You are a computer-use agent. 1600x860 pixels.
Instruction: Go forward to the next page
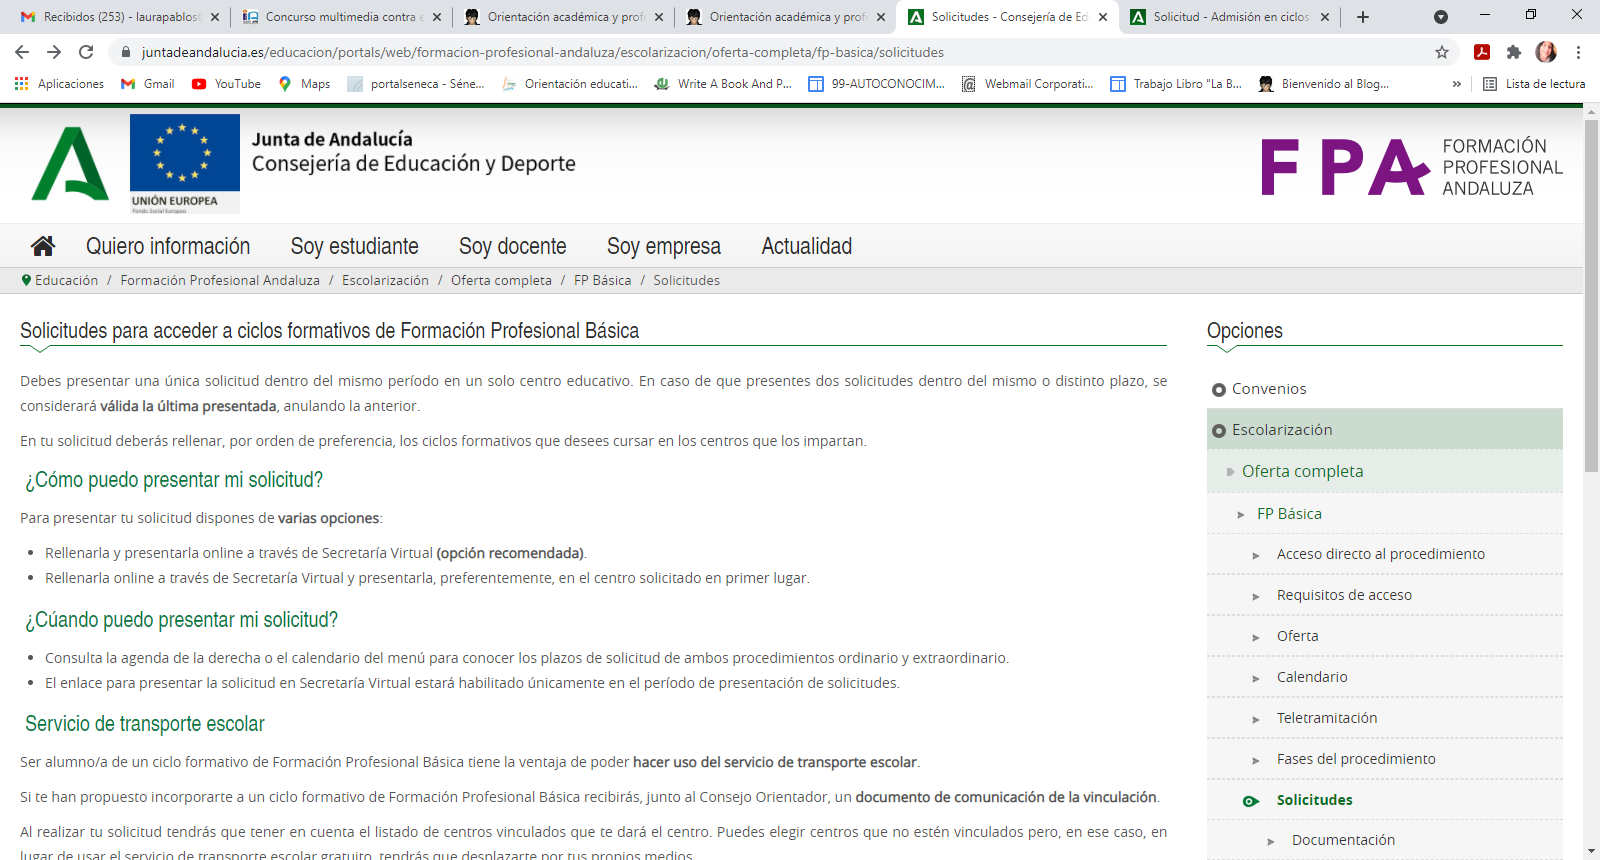(x=54, y=52)
